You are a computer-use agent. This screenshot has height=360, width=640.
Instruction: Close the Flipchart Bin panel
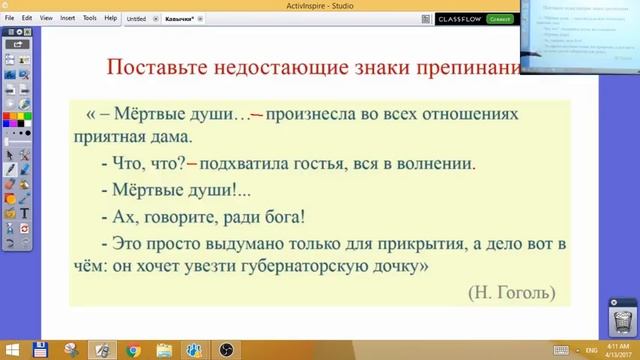[x=614, y=302]
